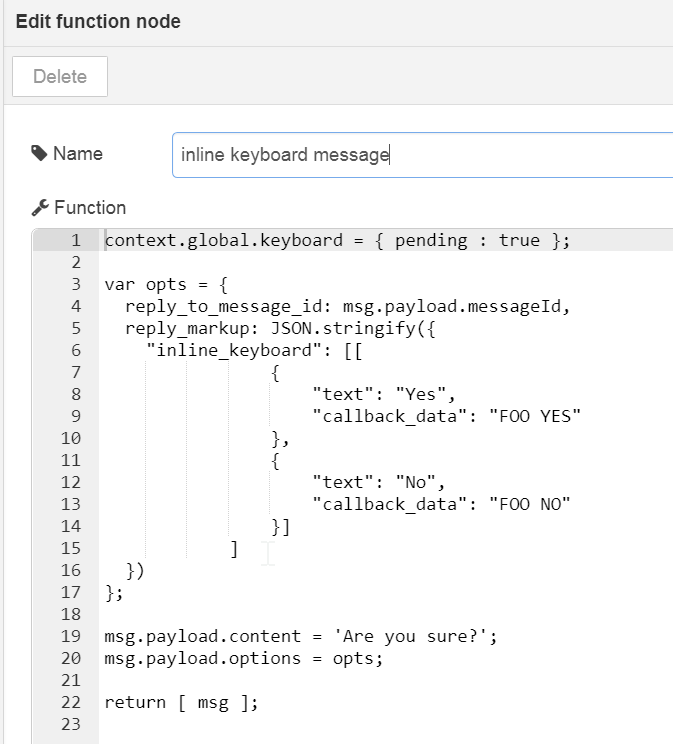Click the msg.payload.options assignment line

coord(243,658)
